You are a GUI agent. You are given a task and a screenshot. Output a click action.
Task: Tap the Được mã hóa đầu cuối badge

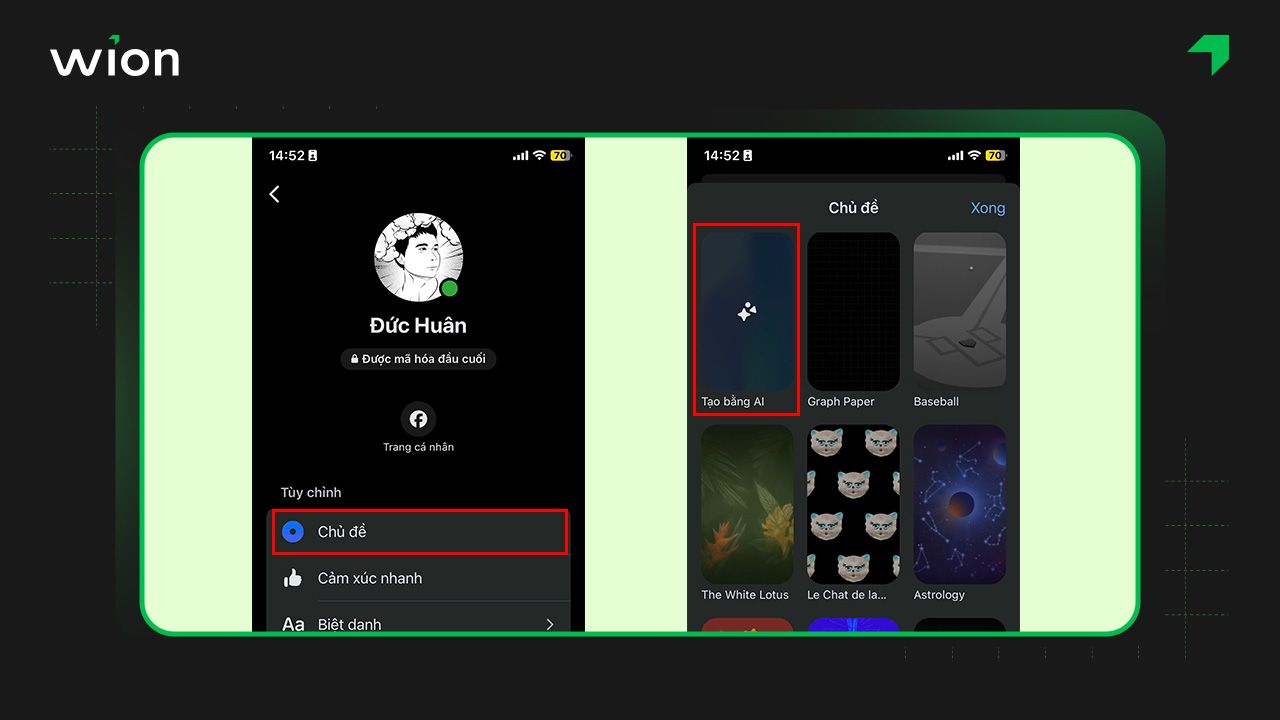[418, 359]
